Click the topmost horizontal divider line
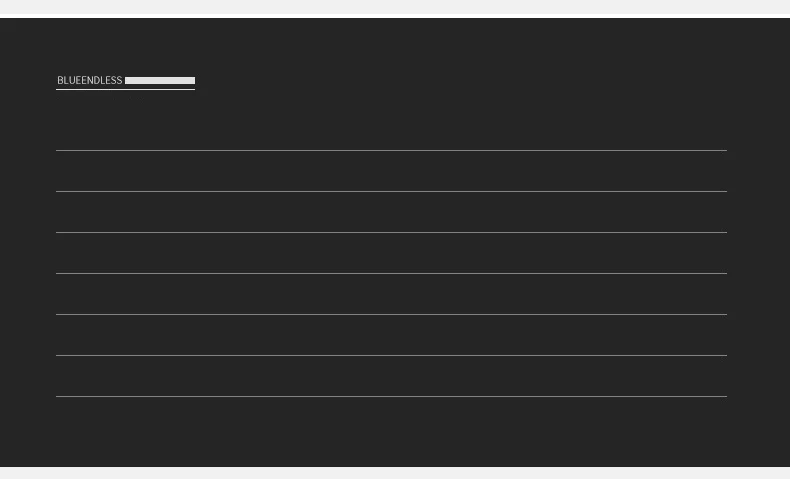790x479 pixels. click(391, 150)
